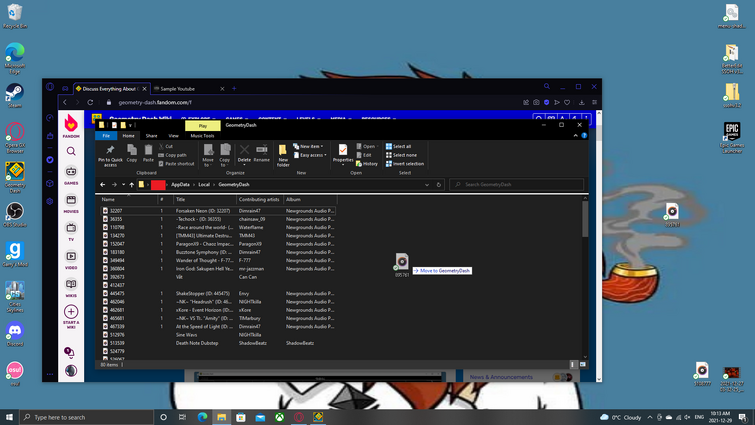Open recent locations dropdown arrow
755x425 pixels.
pyautogui.click(x=123, y=184)
